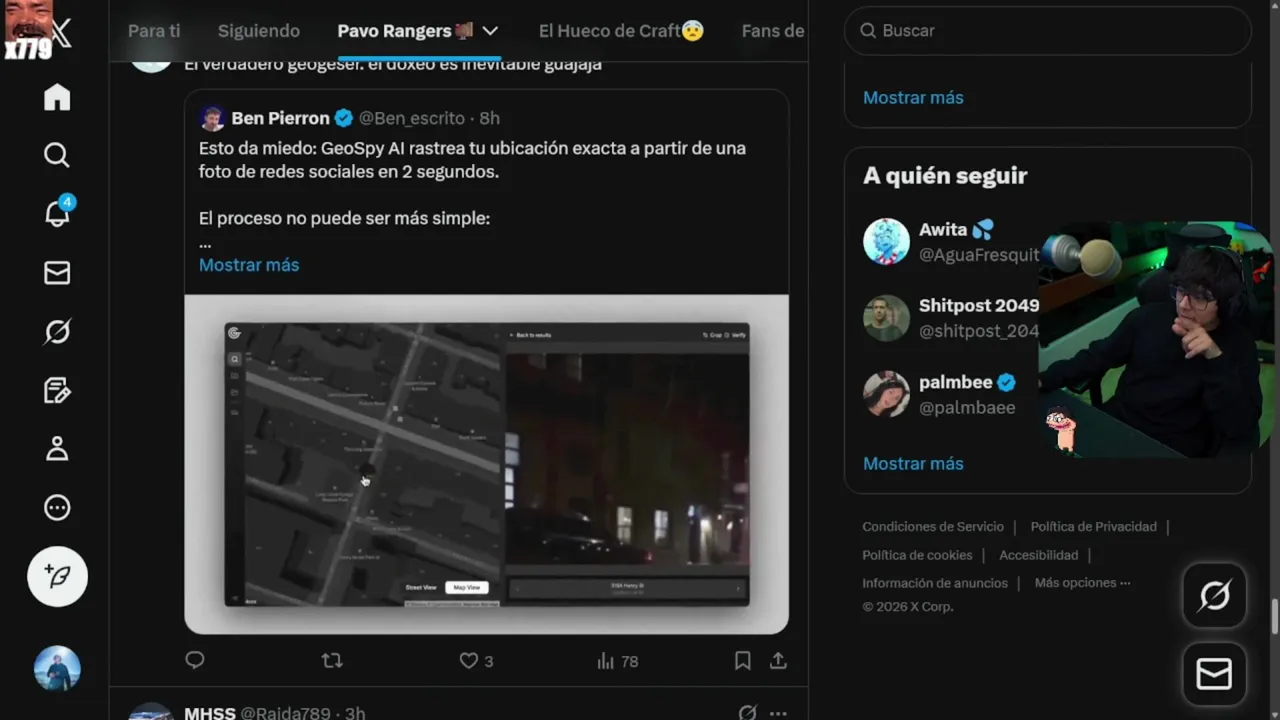Click Ben Pierron verified badge
This screenshot has height=720, width=1280.
tap(343, 118)
